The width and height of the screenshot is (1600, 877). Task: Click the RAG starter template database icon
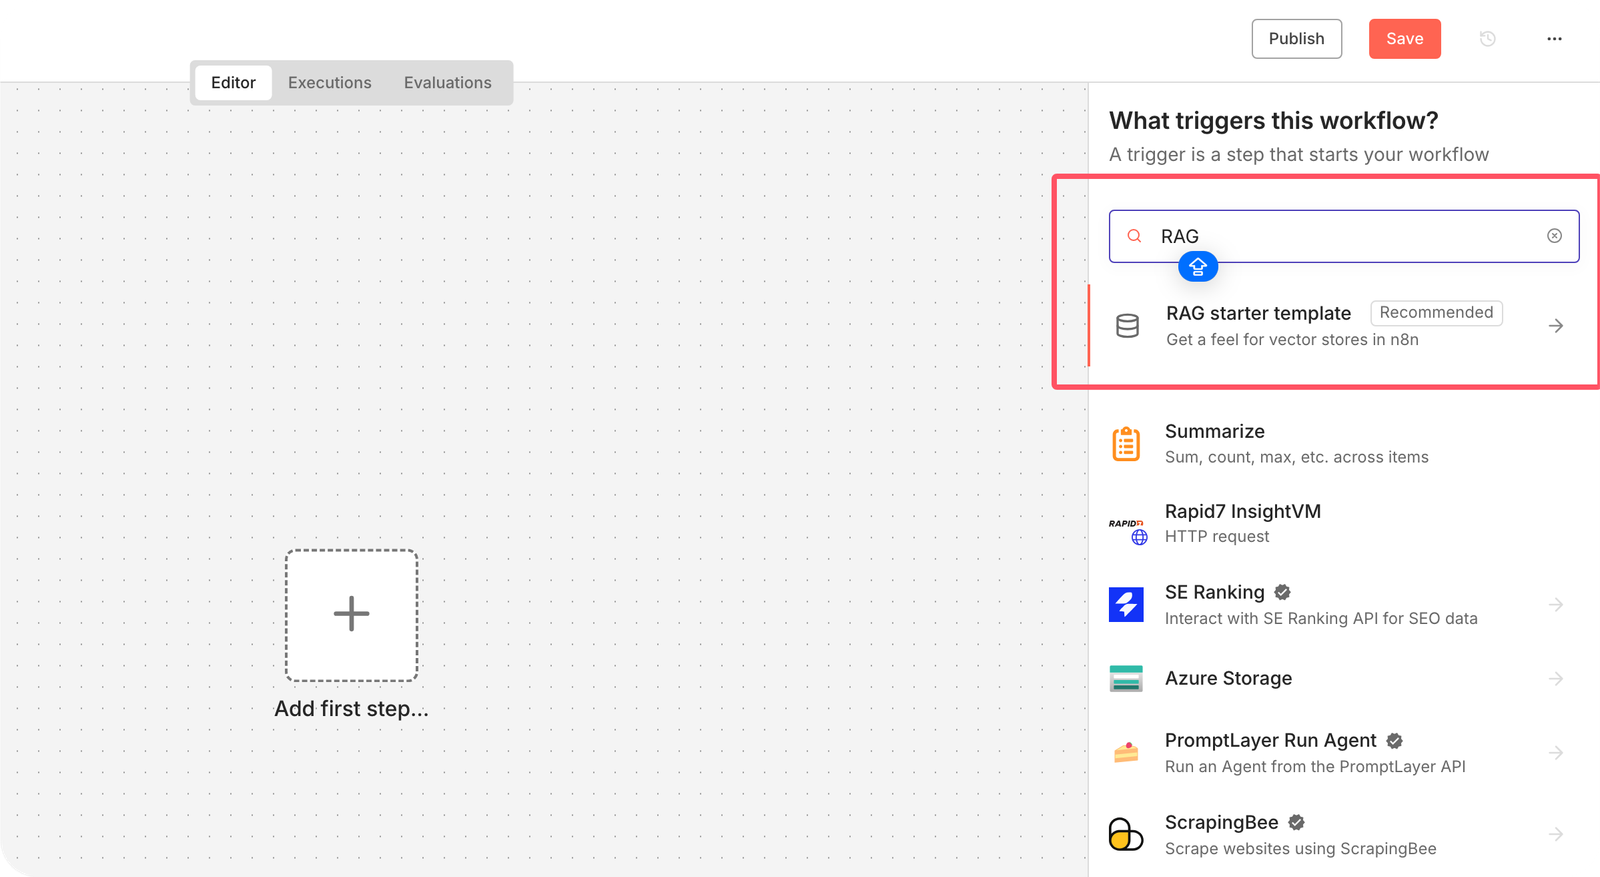[1127, 326]
